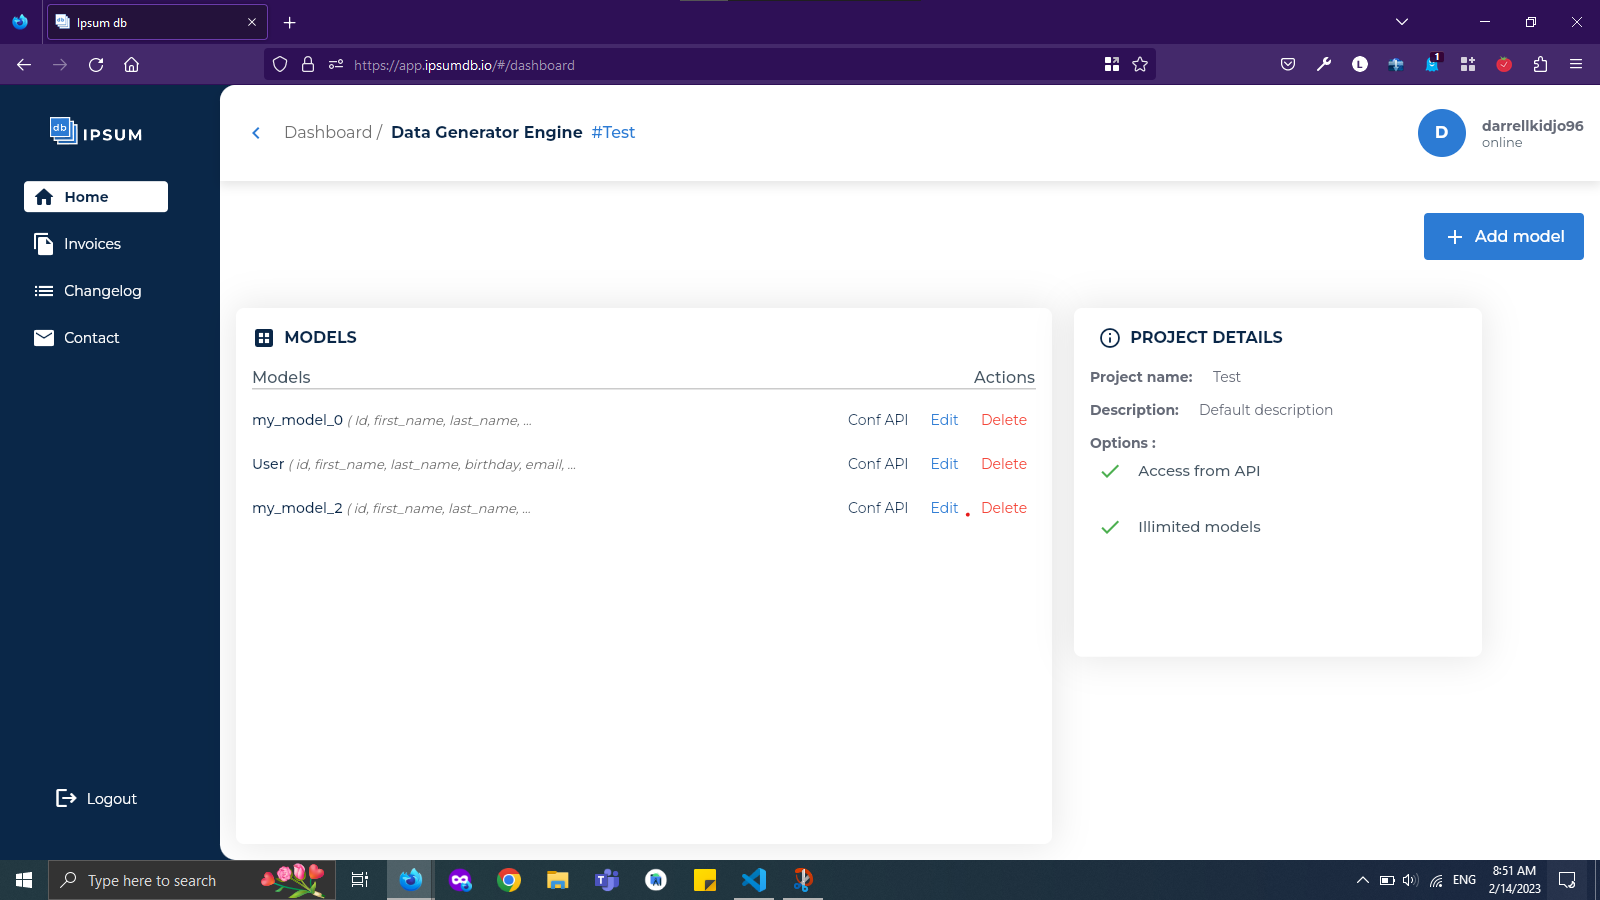
Task: Open File Explorer from taskbar
Action: (558, 880)
